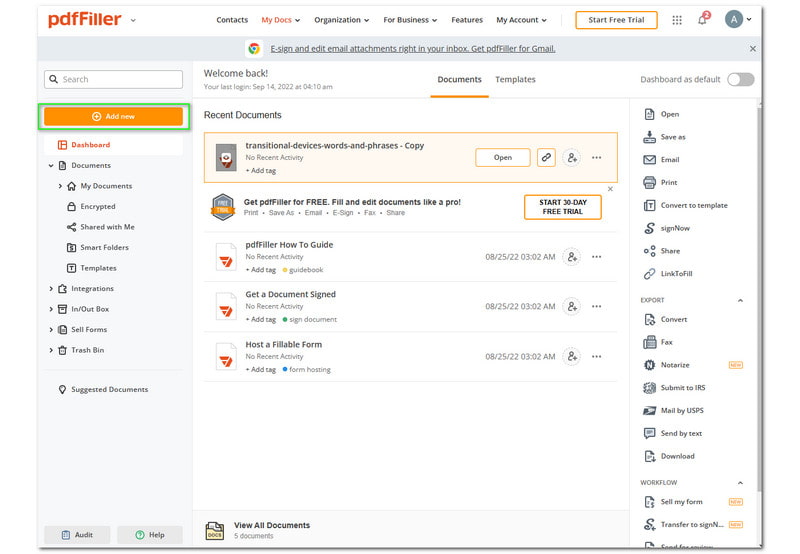Click share-user icon on transitional-devices document
Screen dimensions: 800x554
click(x=572, y=158)
